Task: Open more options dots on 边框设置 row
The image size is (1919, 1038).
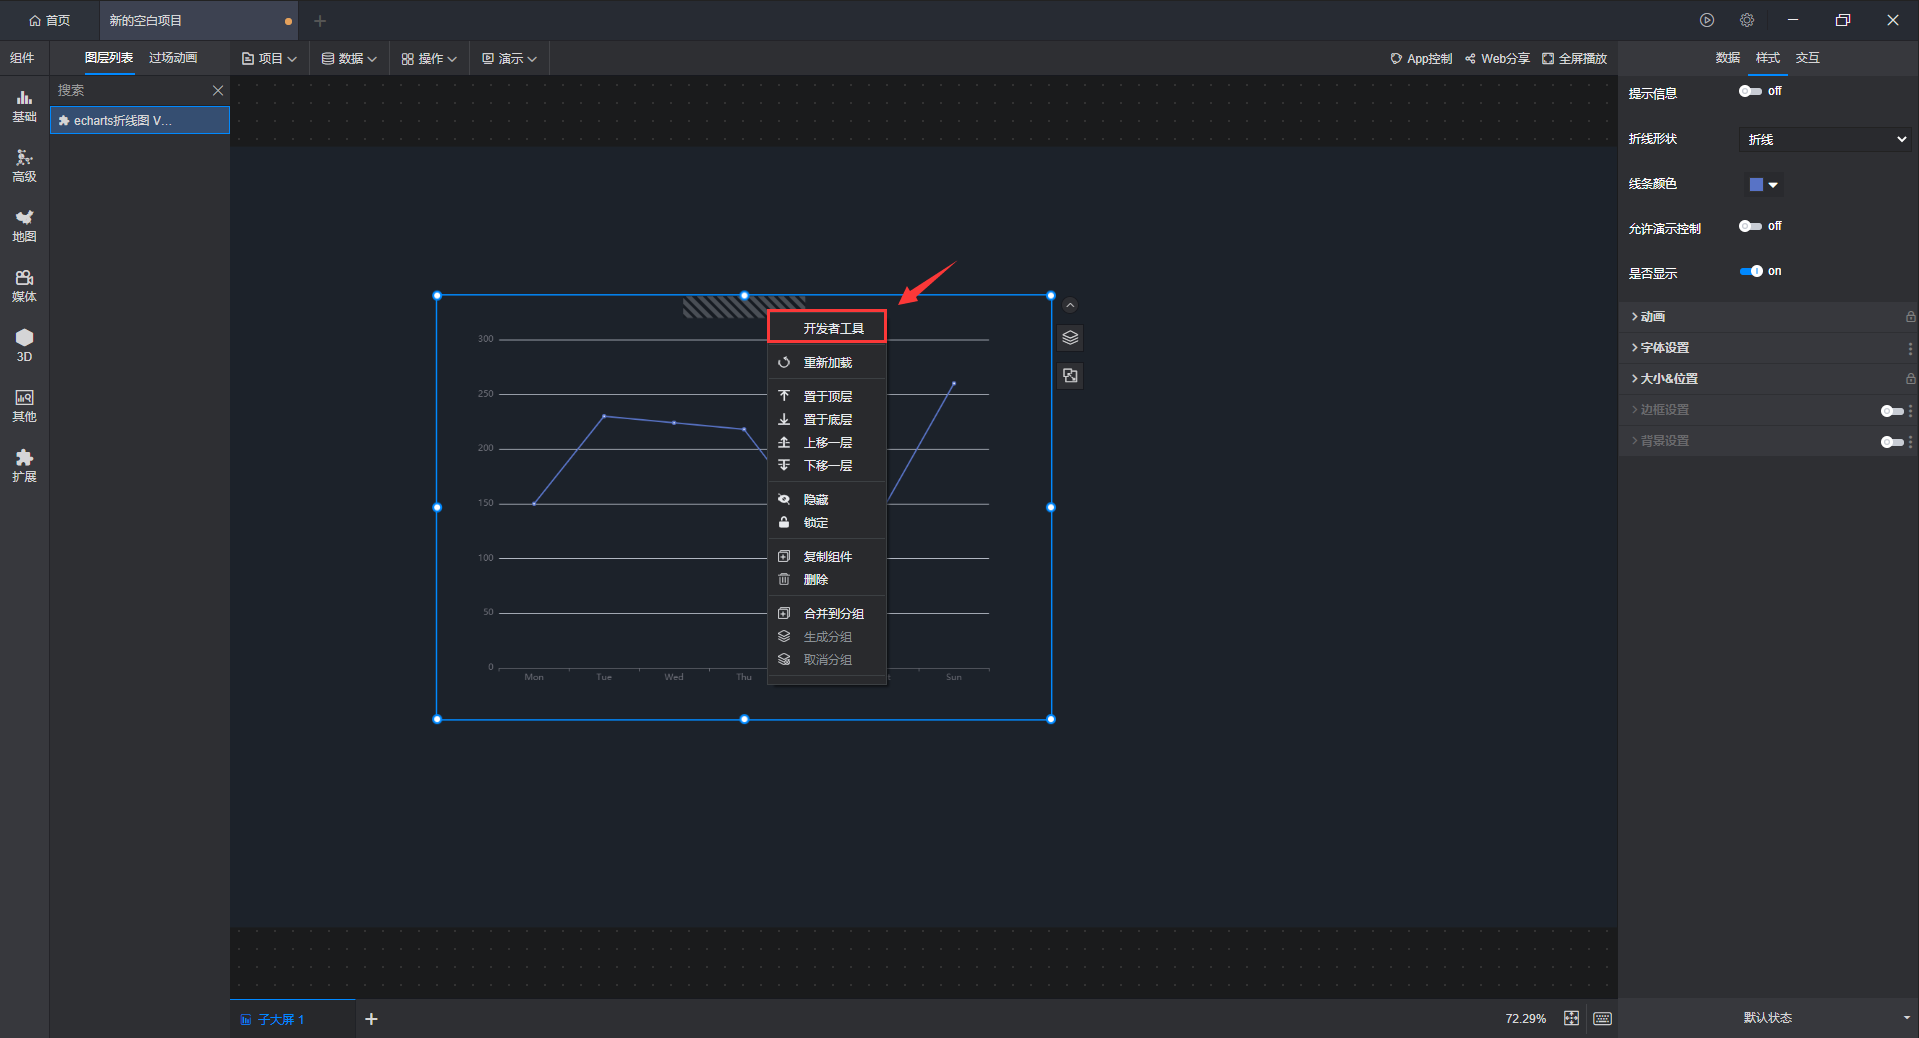Action: tap(1910, 411)
